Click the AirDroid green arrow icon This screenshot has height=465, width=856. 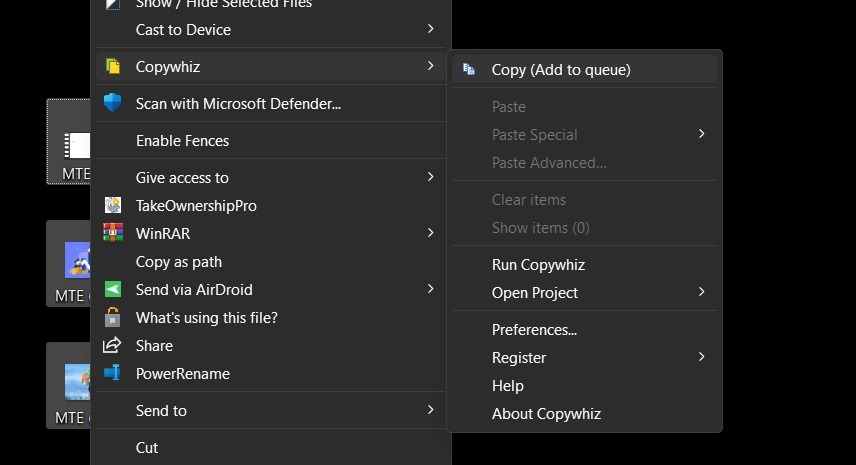click(x=113, y=290)
